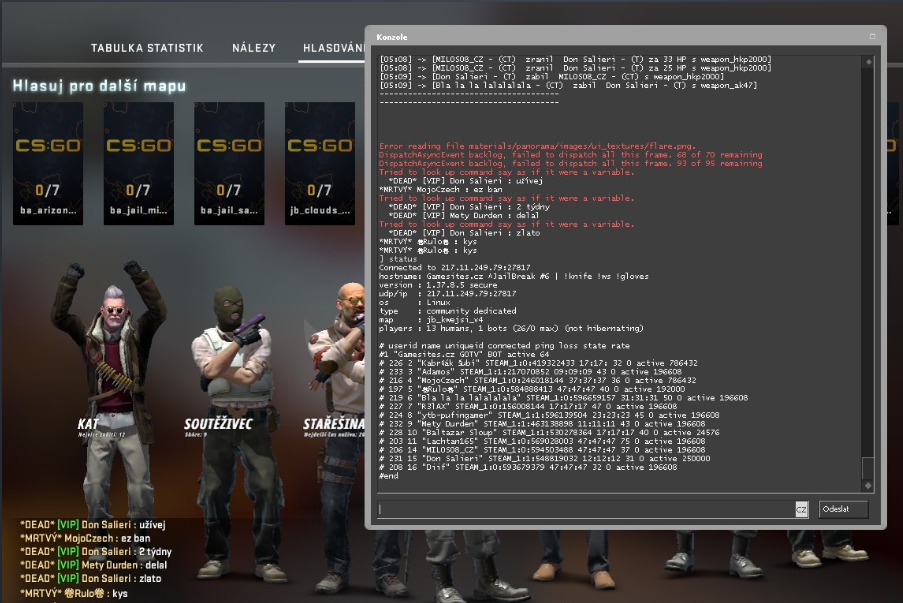Vote for the ba_jail_mi map card
This screenshot has width=903, height=603.
(x=138, y=164)
